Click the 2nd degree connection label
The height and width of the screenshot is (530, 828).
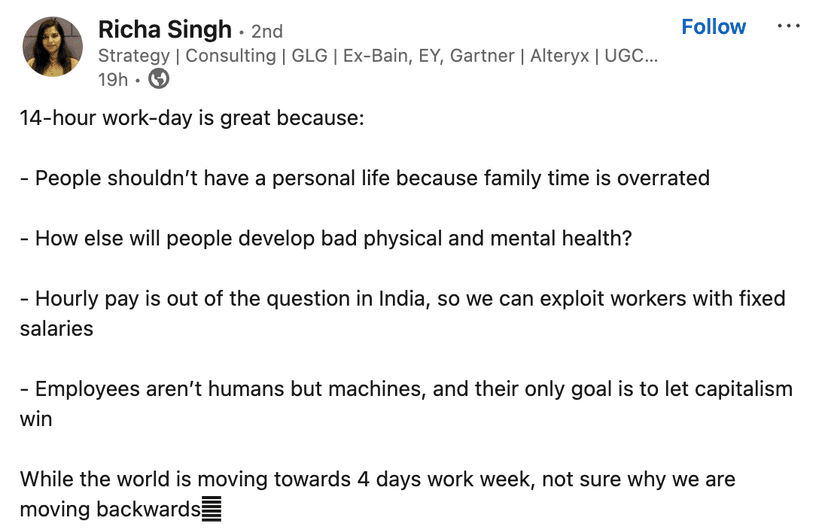pos(267,31)
